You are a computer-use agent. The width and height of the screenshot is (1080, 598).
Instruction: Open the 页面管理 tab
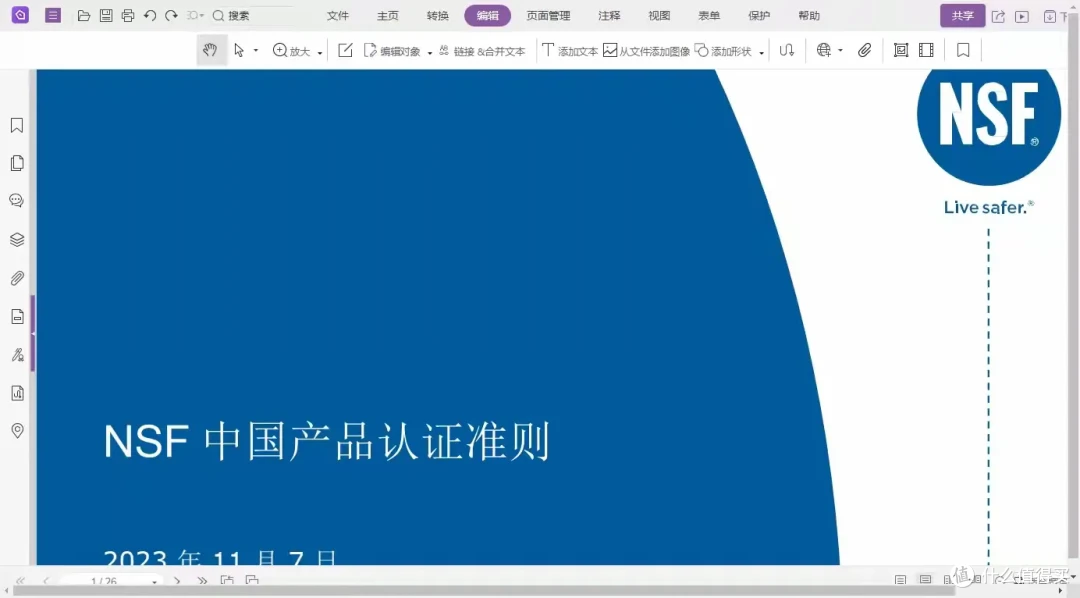tap(548, 15)
